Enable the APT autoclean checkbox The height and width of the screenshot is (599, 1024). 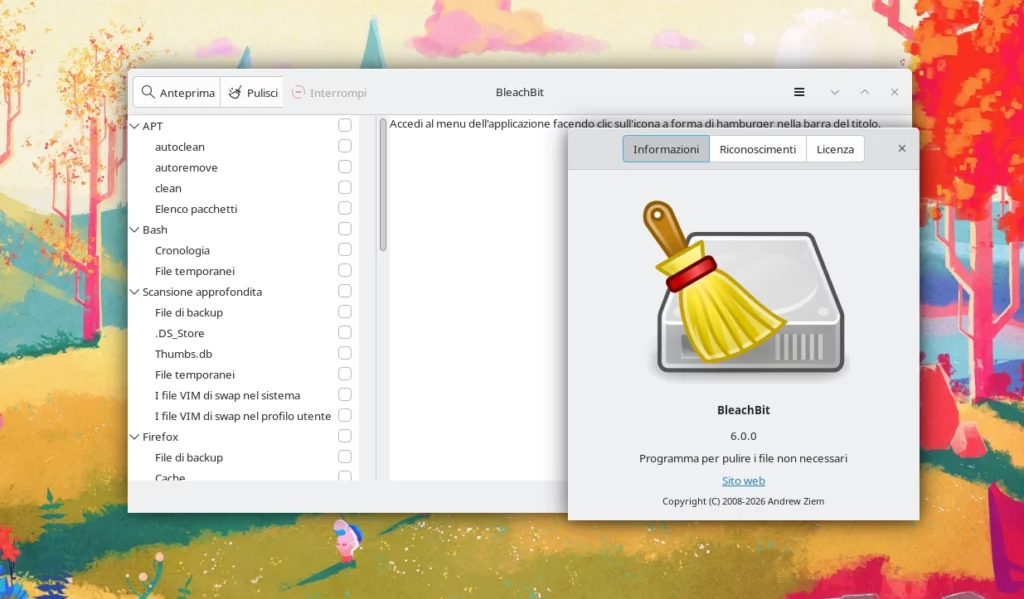pos(345,146)
